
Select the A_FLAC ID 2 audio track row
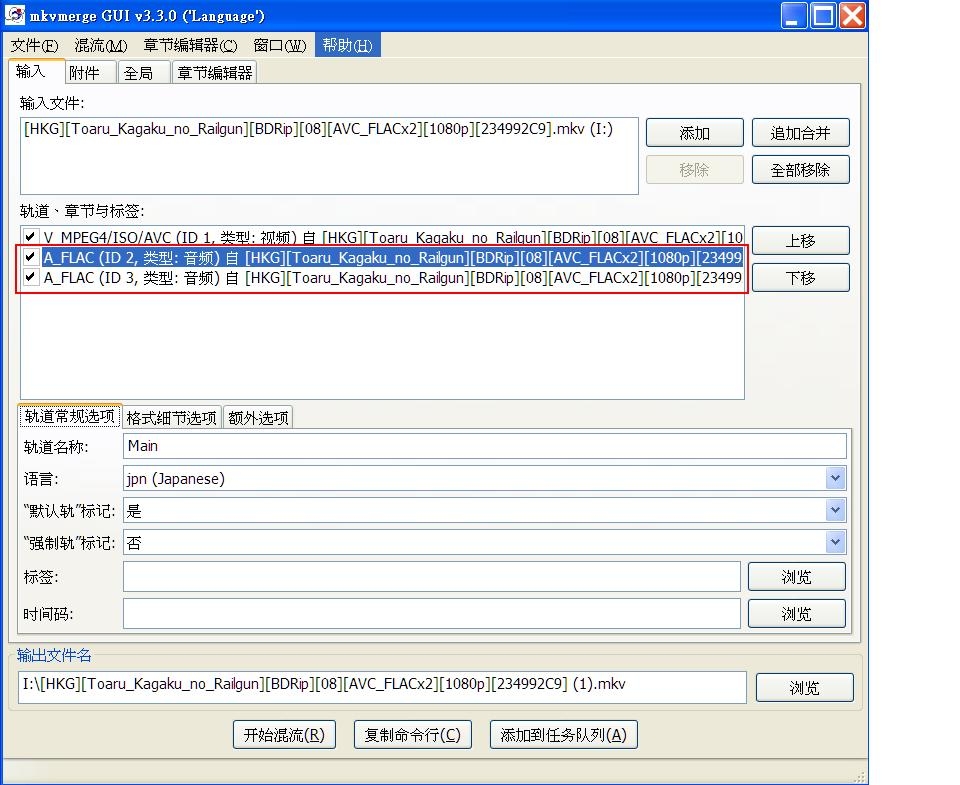tap(392, 257)
